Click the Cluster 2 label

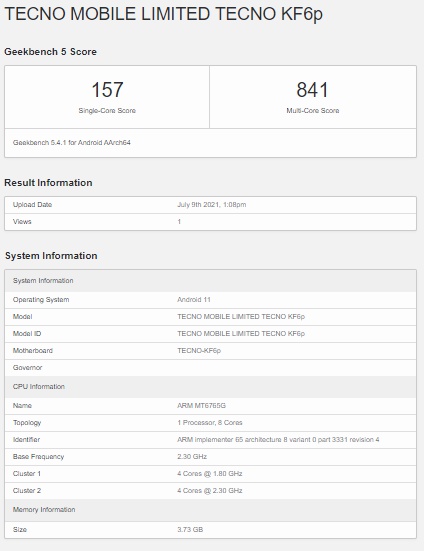tap(27, 491)
